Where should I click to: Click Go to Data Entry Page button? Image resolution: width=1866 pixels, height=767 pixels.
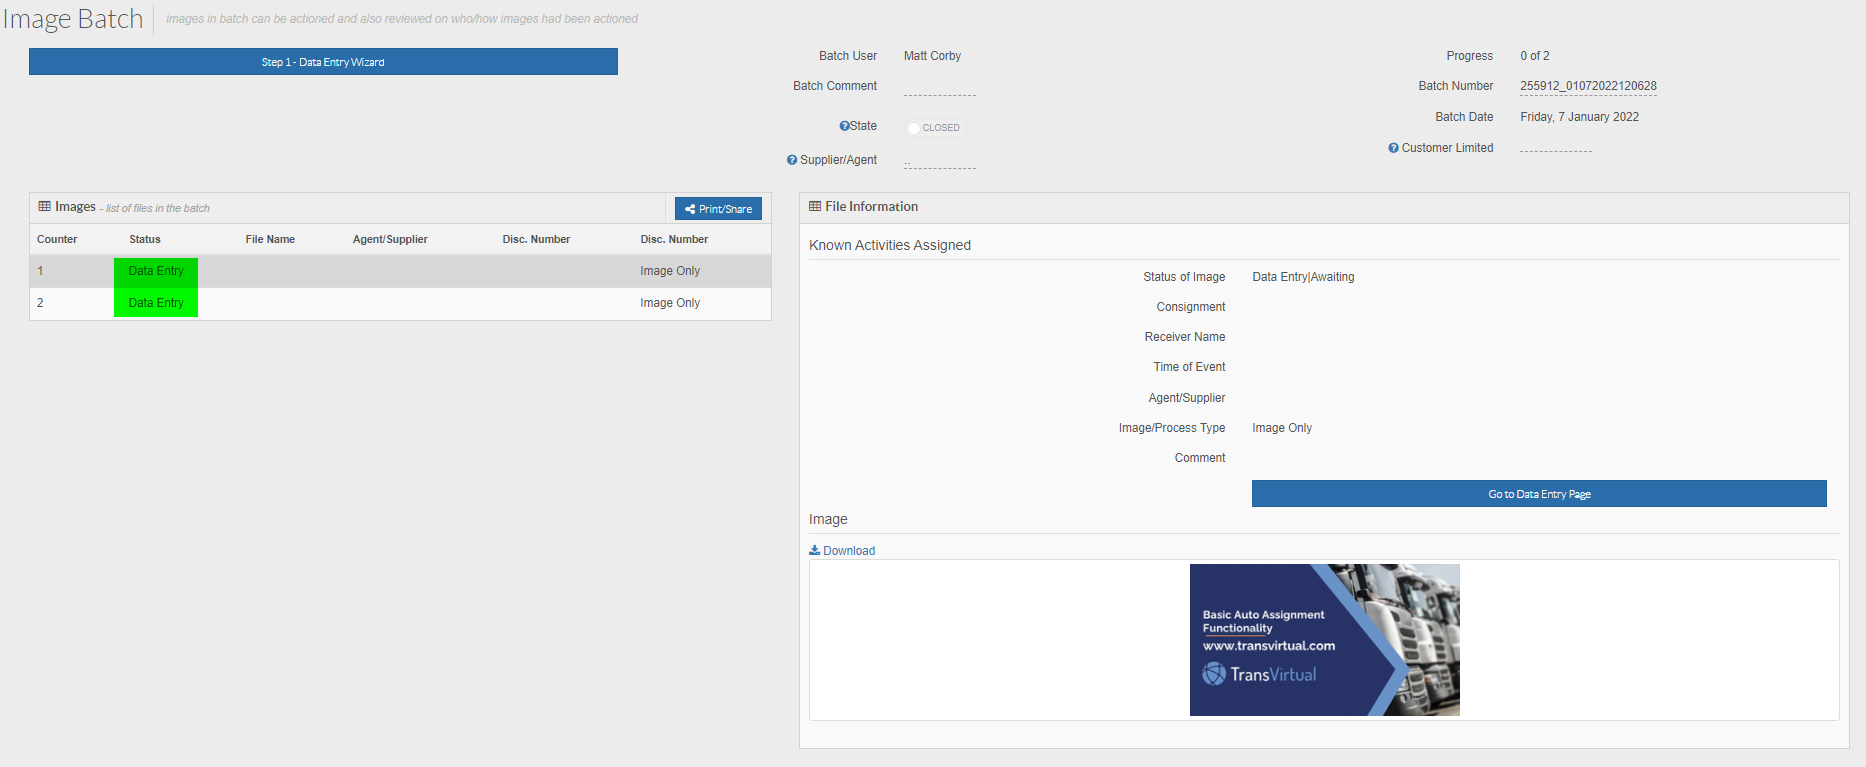tap(1539, 494)
